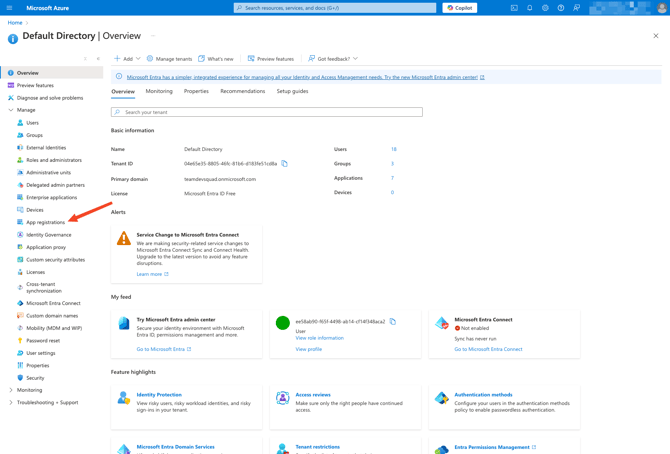The width and height of the screenshot is (670, 454).
Task: Collapse the Manage section in sidebar
Action: 11,110
